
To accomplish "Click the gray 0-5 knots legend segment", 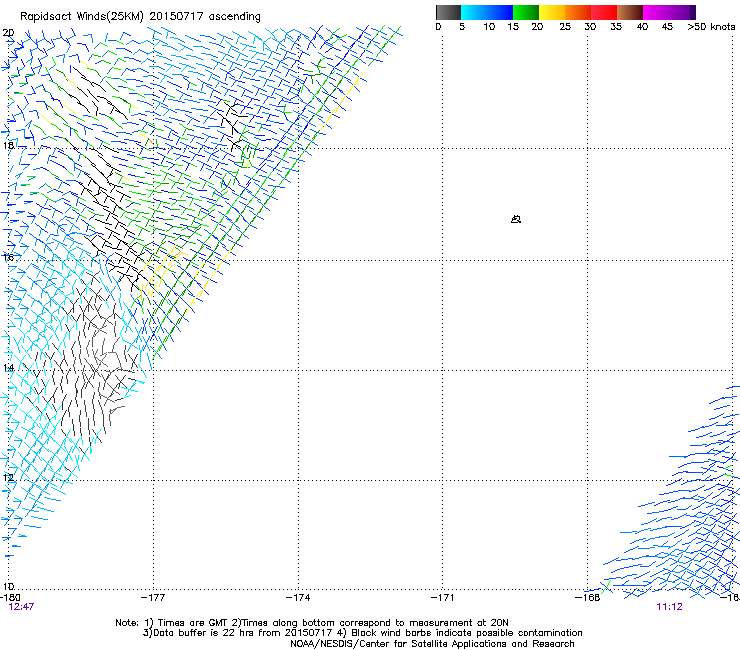I will click(448, 12).
